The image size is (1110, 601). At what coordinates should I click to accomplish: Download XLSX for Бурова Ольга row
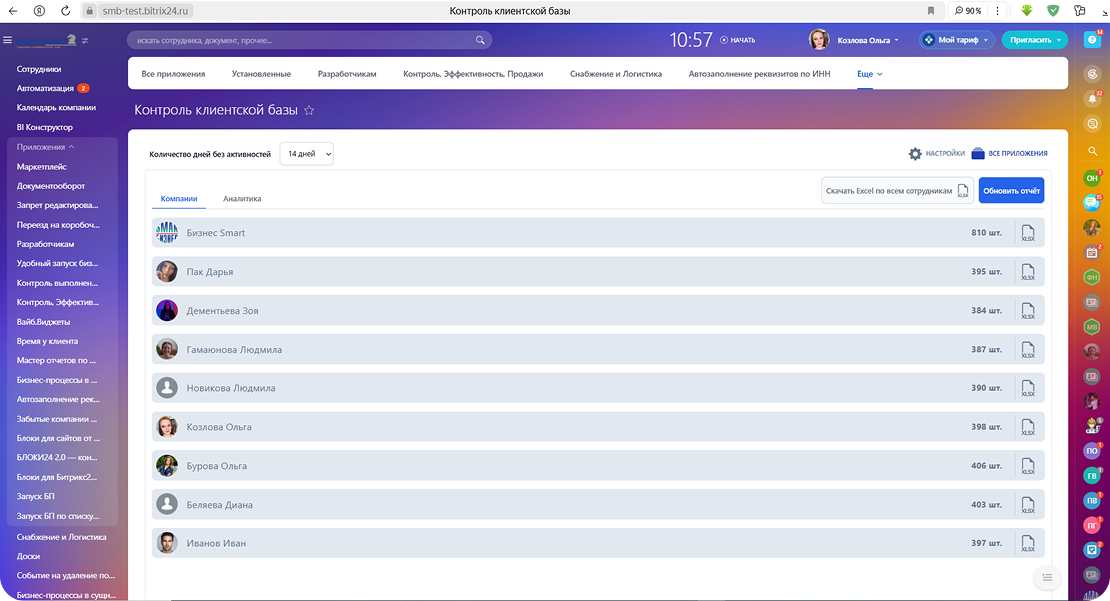(x=1028, y=466)
